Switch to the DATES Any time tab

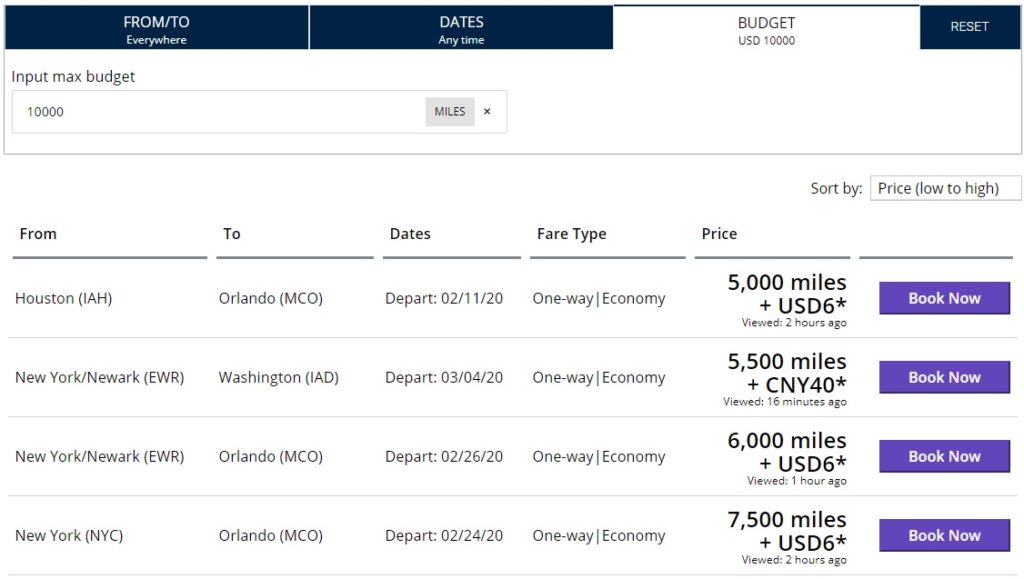[461, 29]
